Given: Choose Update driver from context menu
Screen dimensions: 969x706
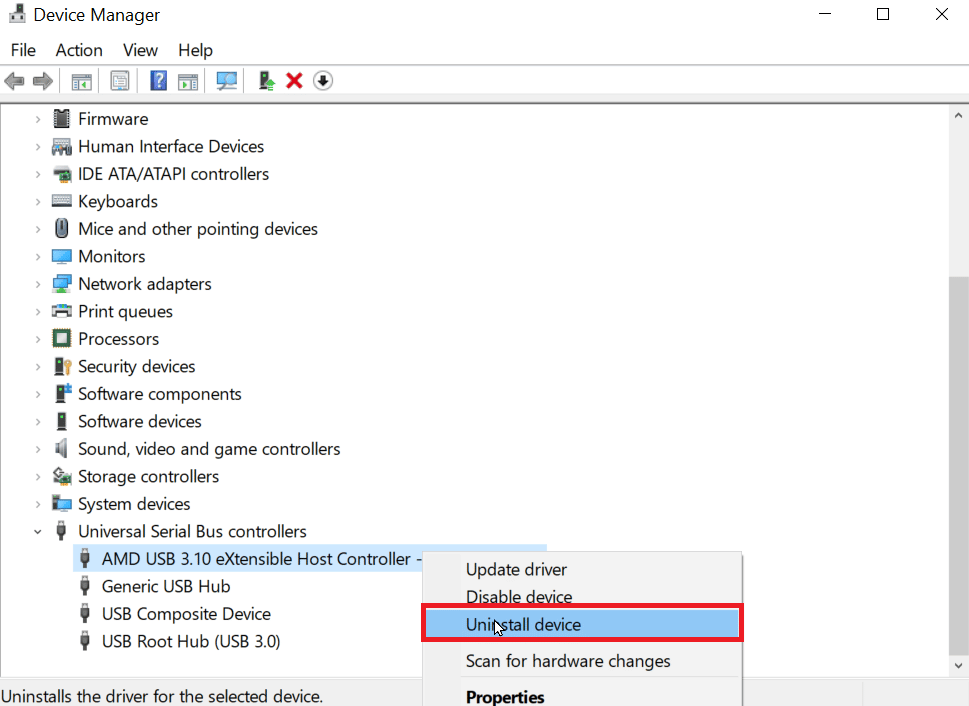Looking at the screenshot, I should click(x=582, y=569).
